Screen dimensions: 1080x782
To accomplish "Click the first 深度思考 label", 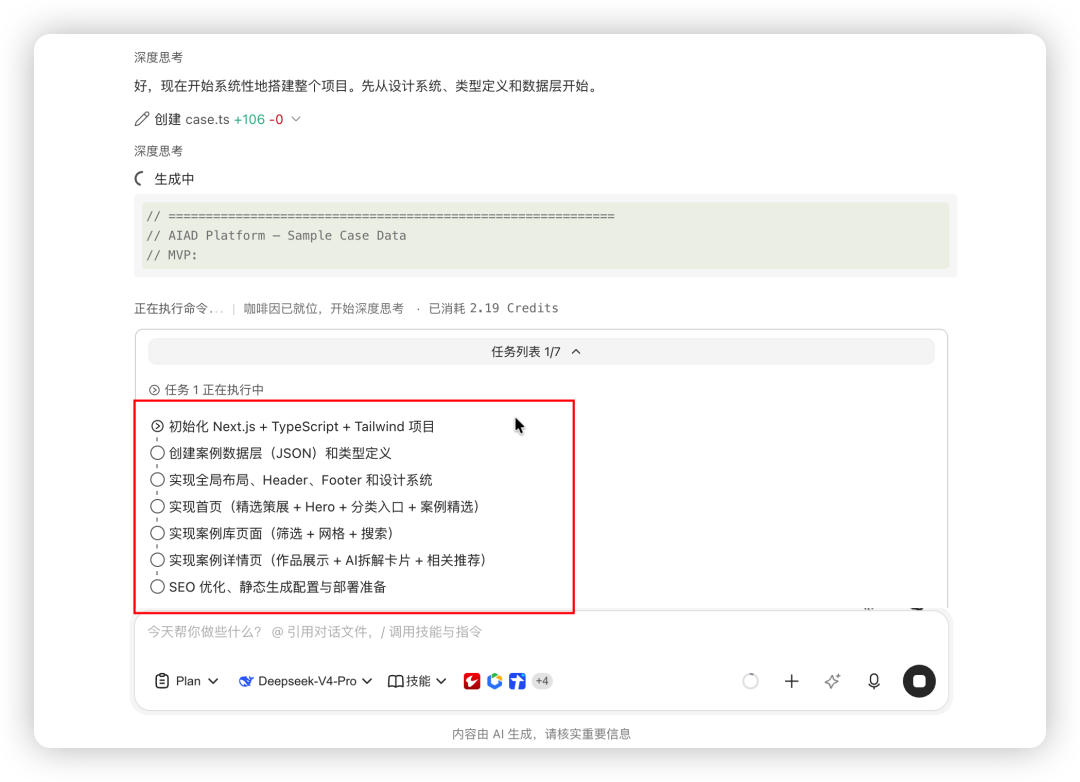I will click(158, 57).
